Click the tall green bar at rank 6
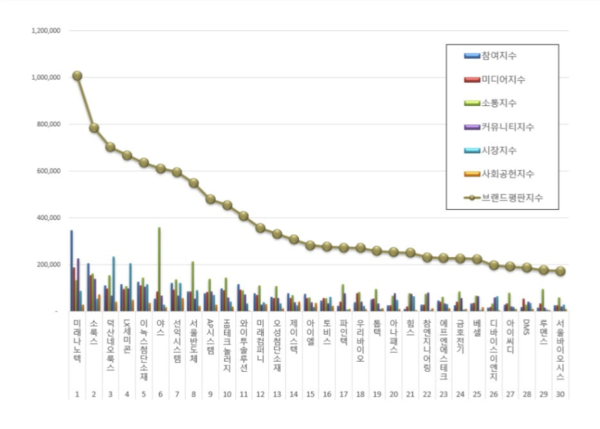 tap(159, 268)
